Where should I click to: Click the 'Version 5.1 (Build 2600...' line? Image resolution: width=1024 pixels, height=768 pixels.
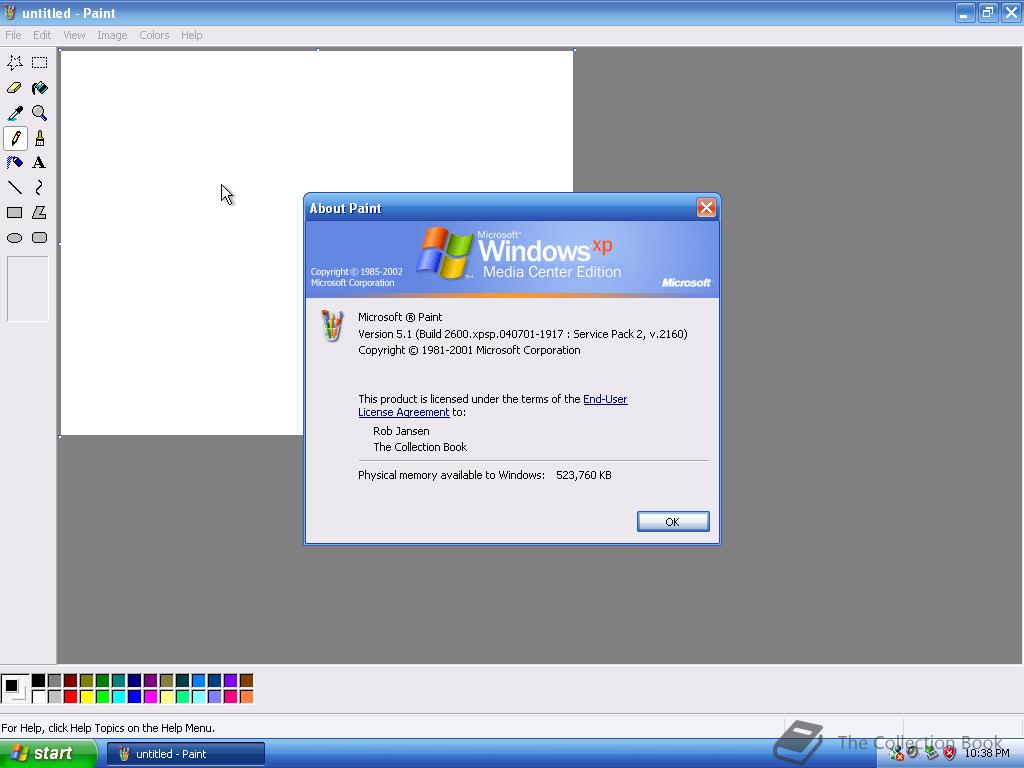(522, 334)
